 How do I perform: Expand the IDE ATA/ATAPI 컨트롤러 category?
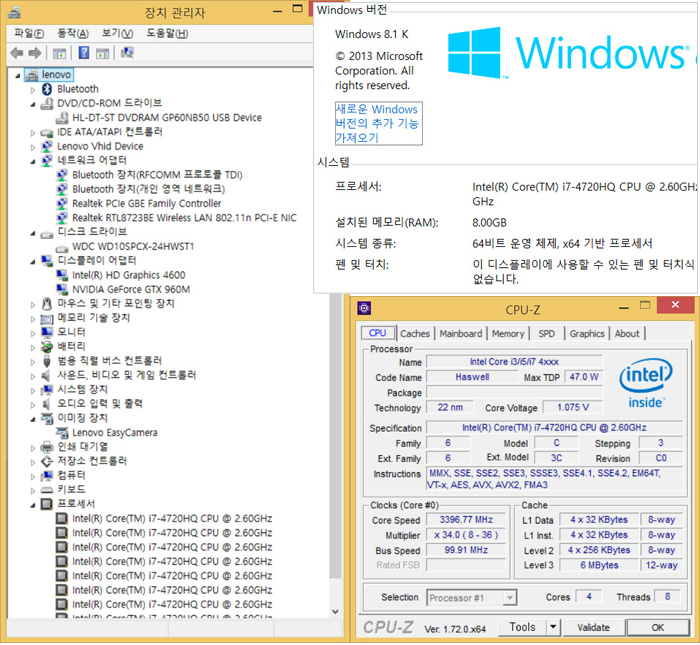[33, 133]
